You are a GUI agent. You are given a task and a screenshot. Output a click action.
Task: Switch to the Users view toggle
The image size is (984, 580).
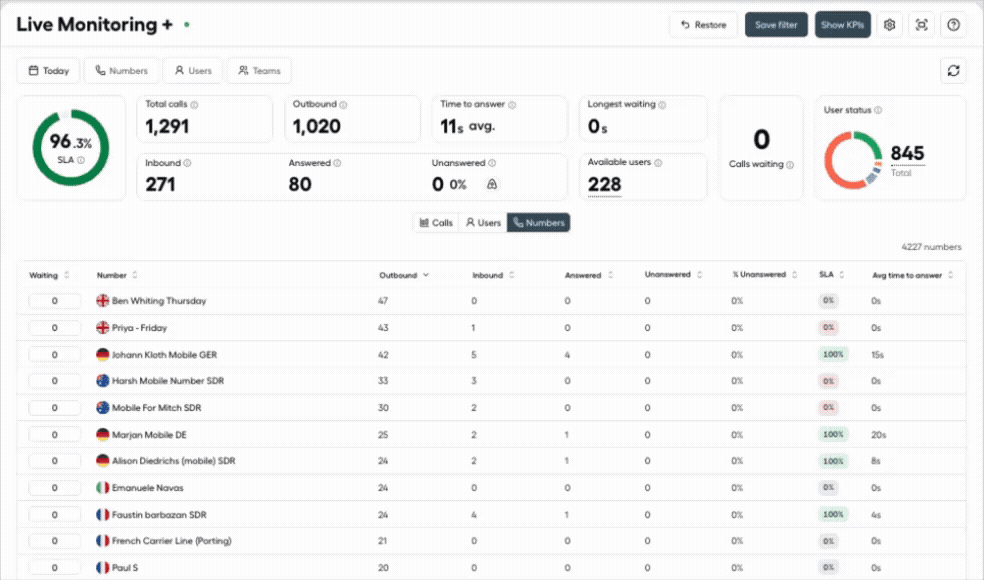483,223
